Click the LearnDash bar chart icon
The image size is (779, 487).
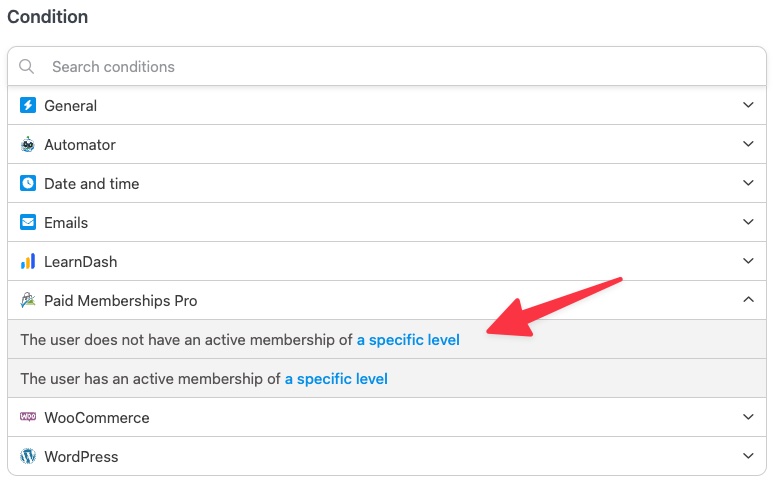28,261
